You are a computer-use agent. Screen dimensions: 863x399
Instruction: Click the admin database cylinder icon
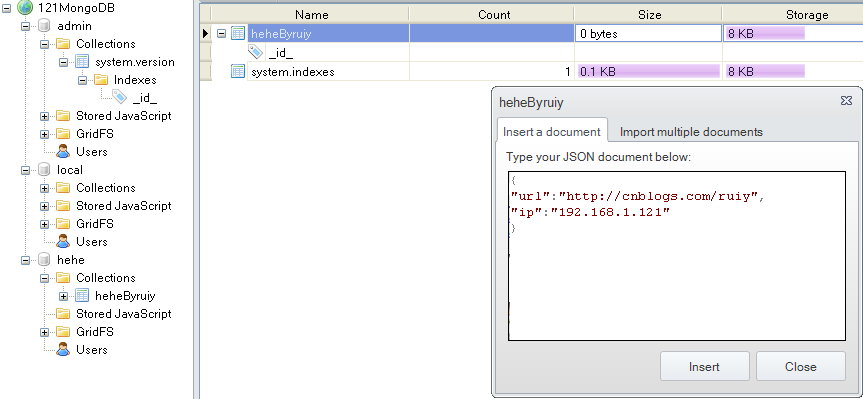tap(44, 26)
